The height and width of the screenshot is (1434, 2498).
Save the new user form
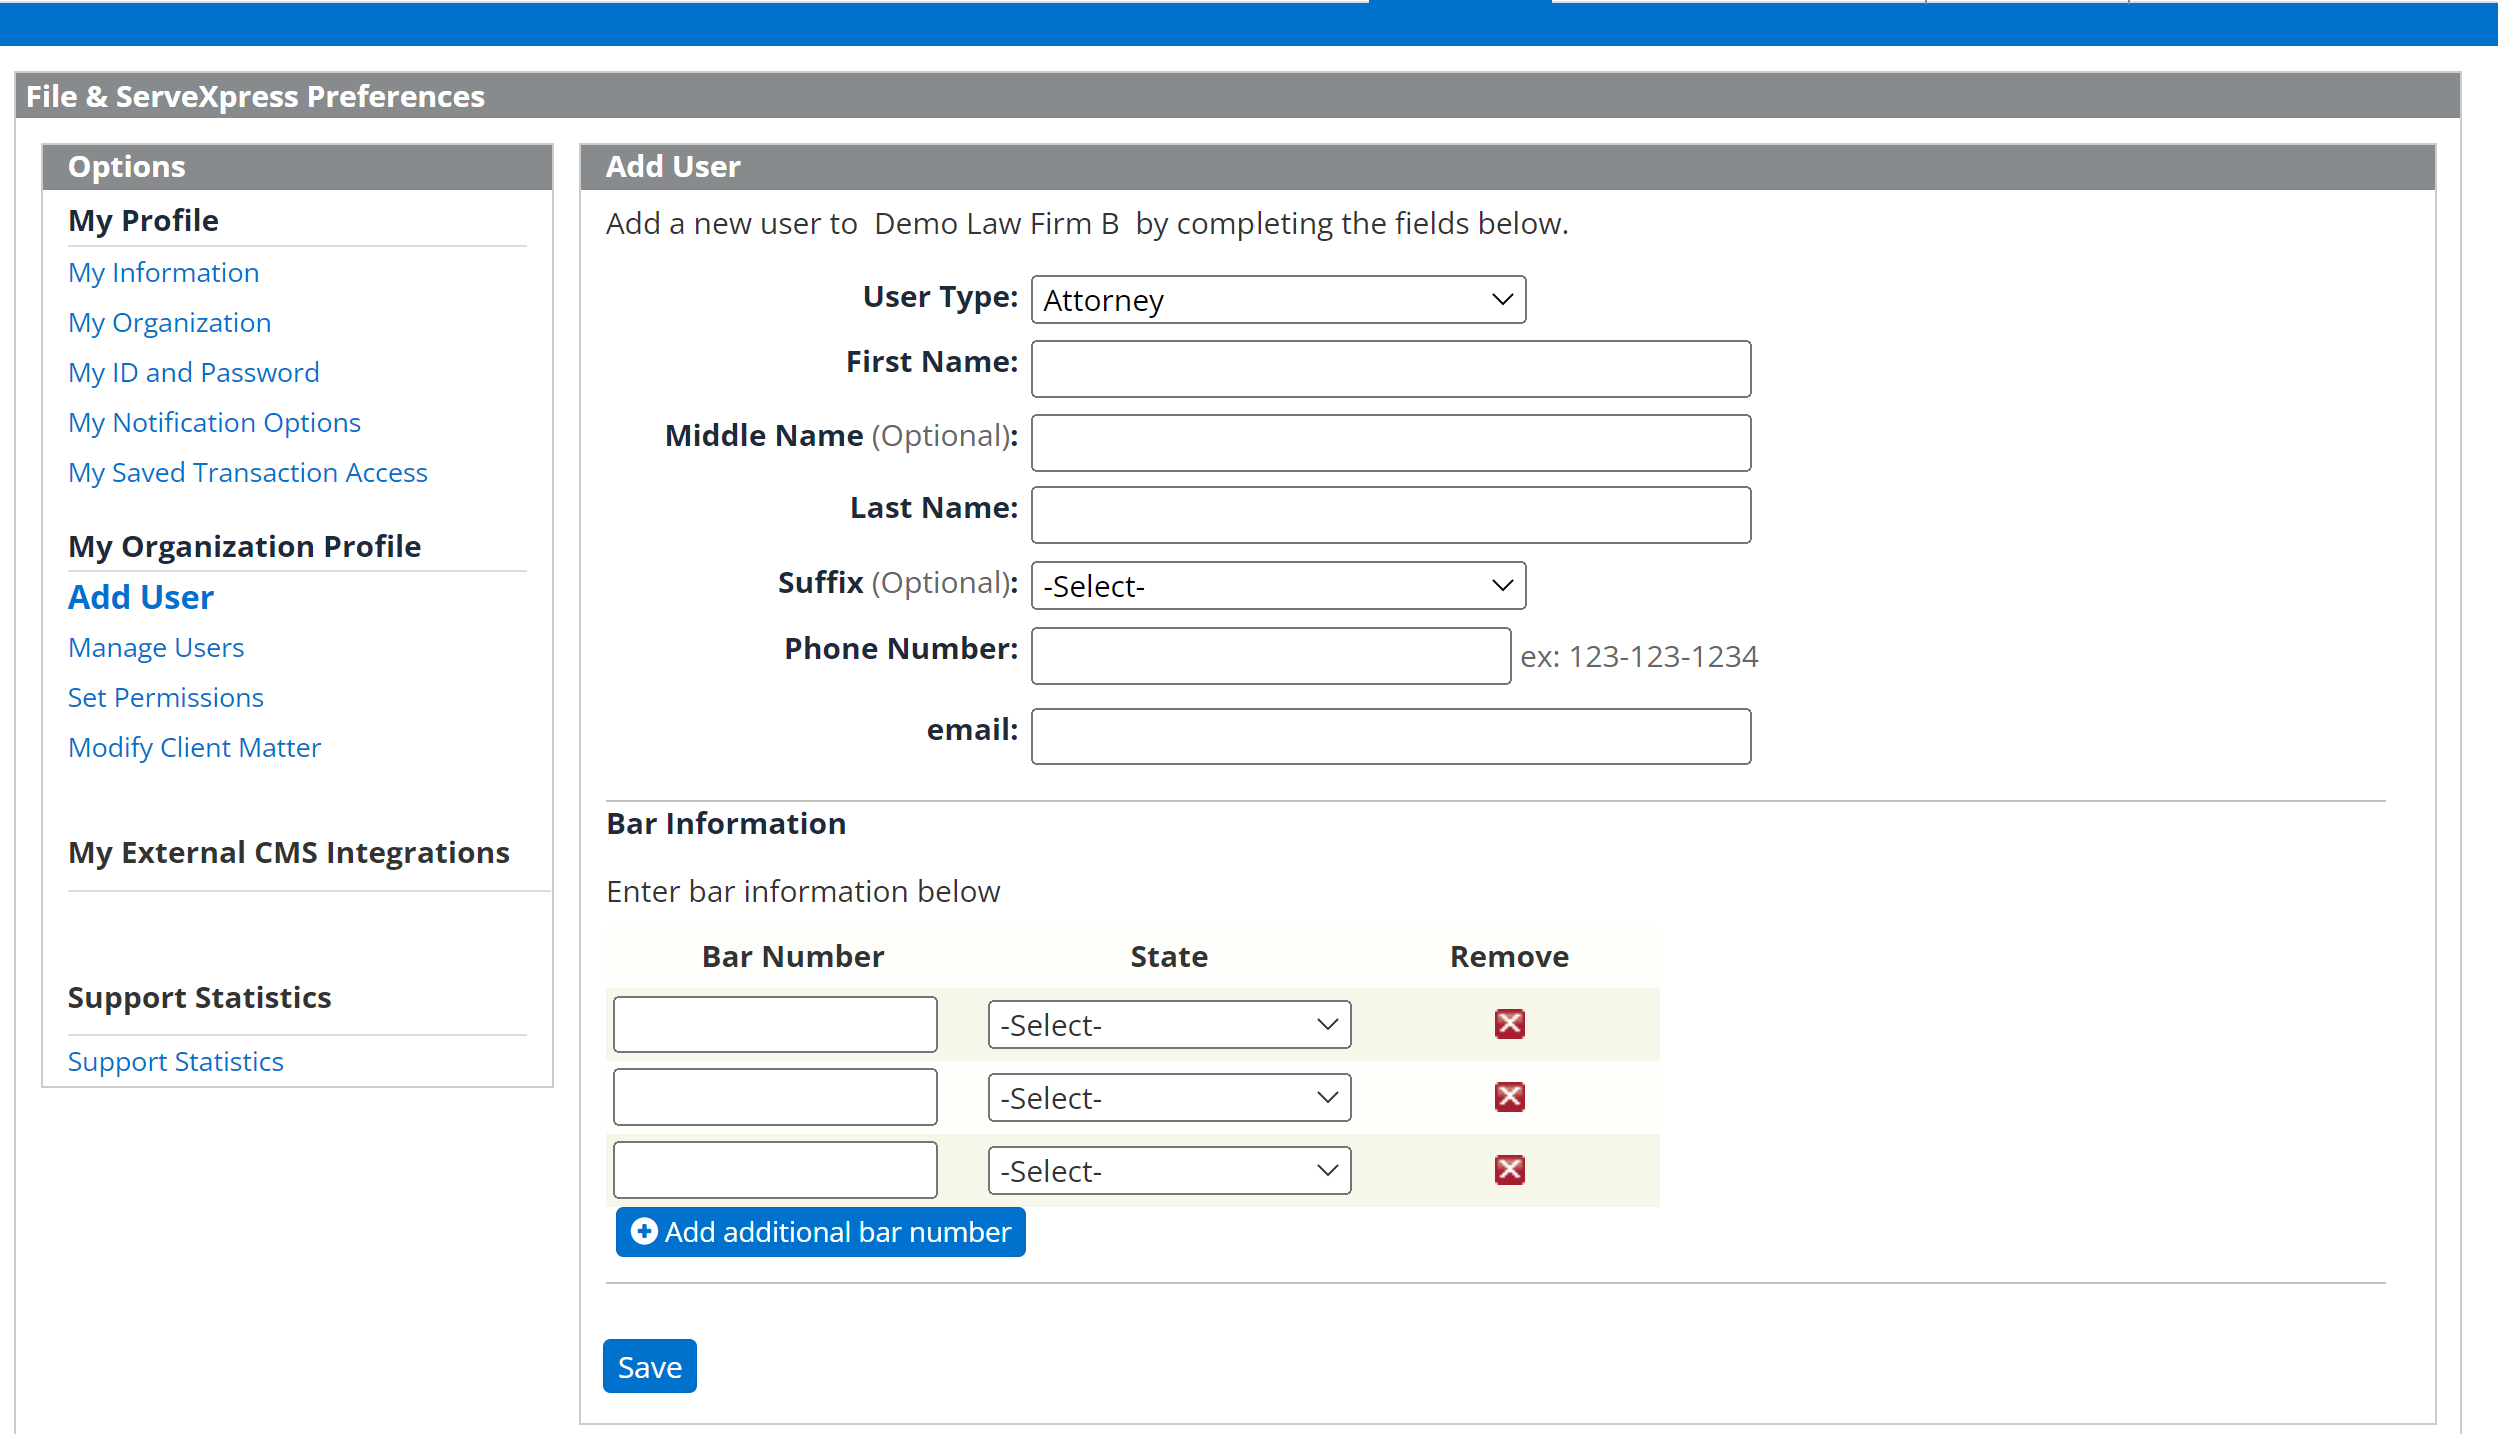tap(650, 1366)
